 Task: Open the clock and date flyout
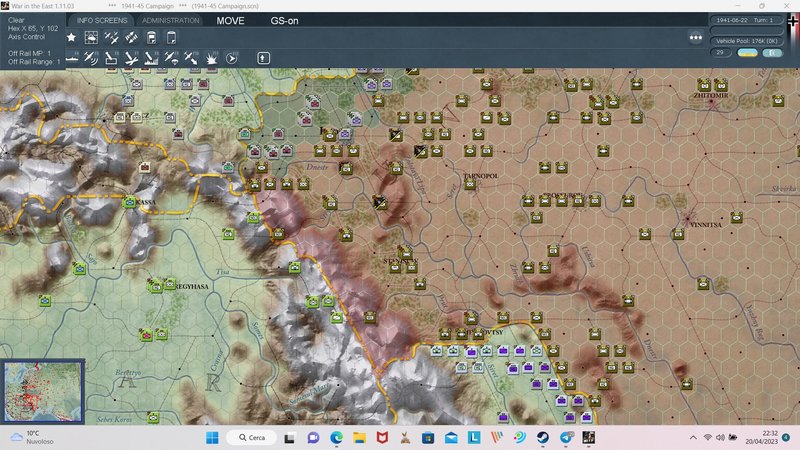pyautogui.click(x=762, y=437)
